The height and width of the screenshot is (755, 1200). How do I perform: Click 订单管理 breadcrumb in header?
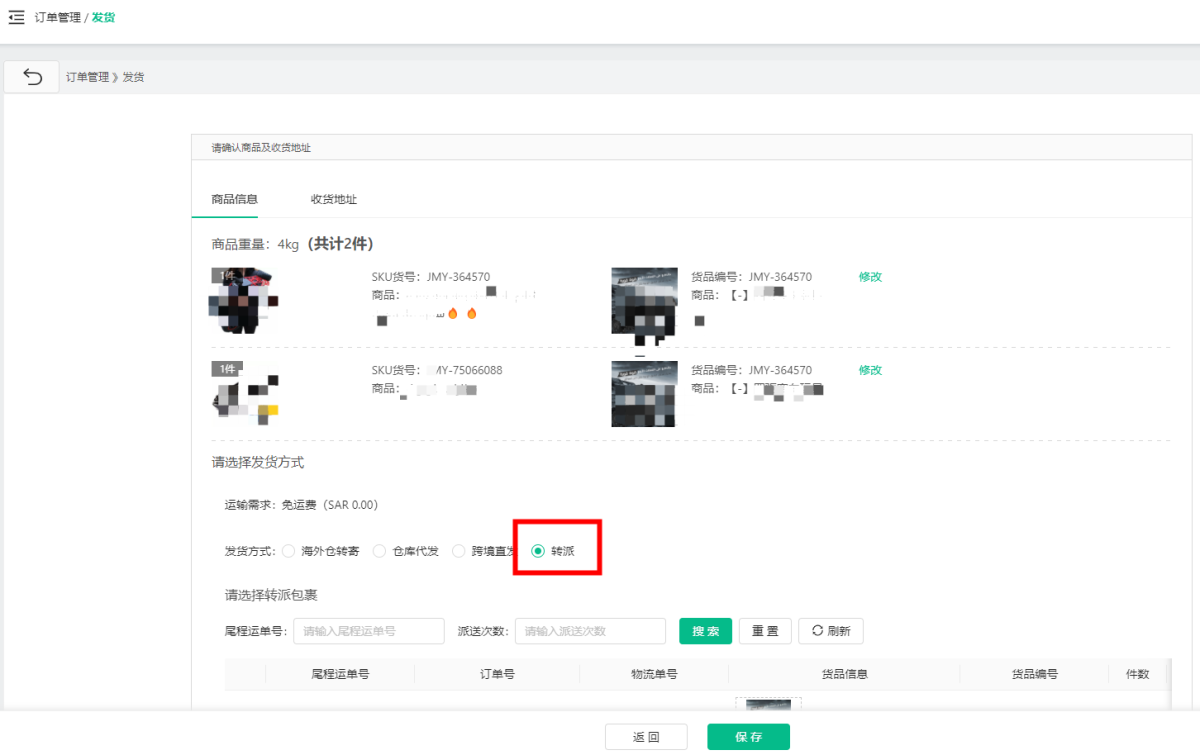pyautogui.click(x=58, y=17)
